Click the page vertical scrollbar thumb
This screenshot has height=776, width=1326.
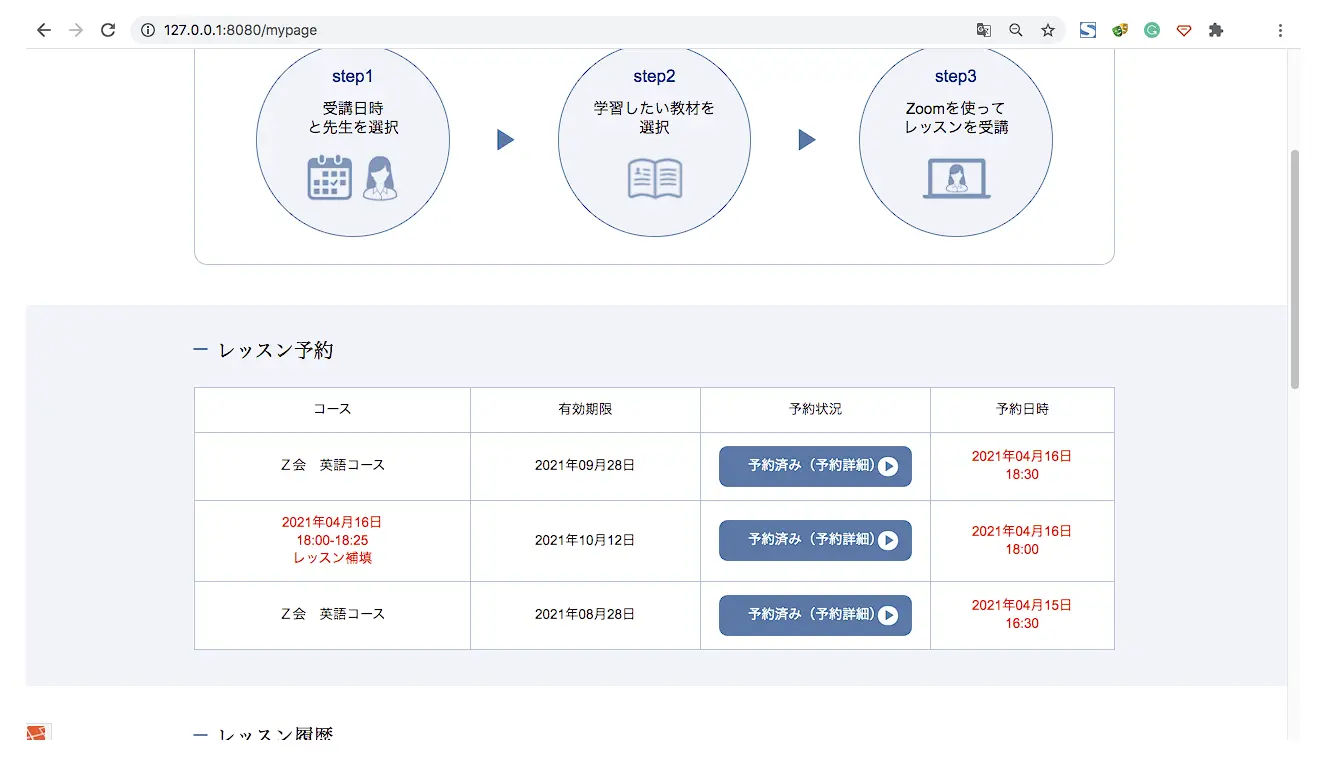coord(1295,268)
